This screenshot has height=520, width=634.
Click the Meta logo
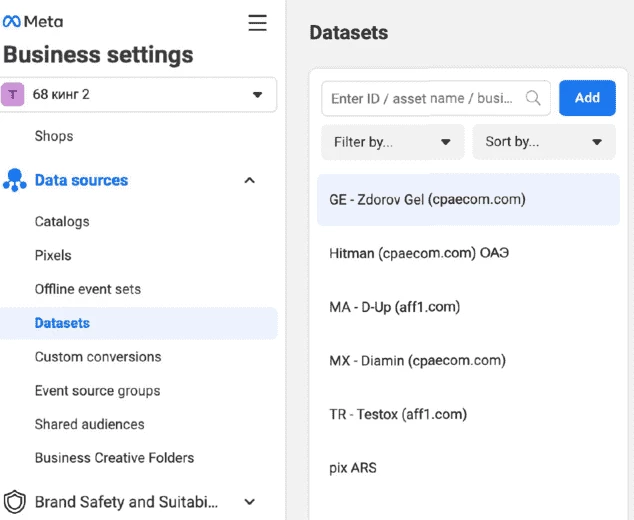[x=33, y=21]
